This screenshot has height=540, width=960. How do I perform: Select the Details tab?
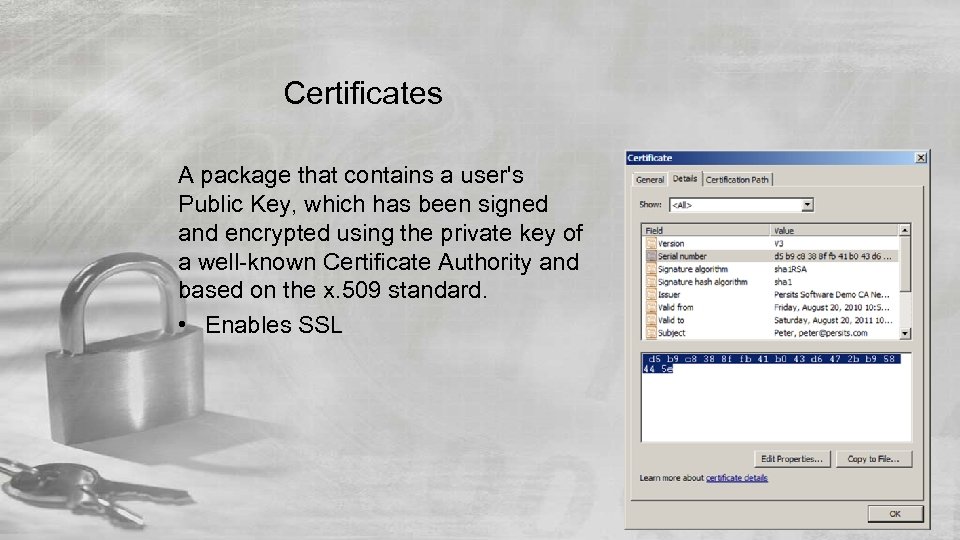(x=684, y=179)
